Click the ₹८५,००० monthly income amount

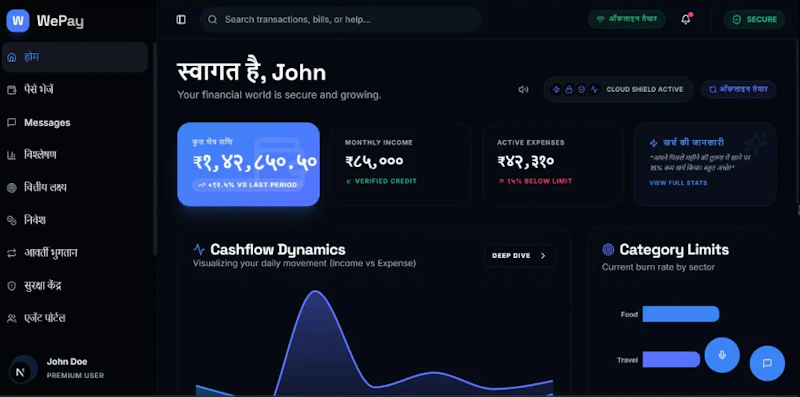pos(374,161)
